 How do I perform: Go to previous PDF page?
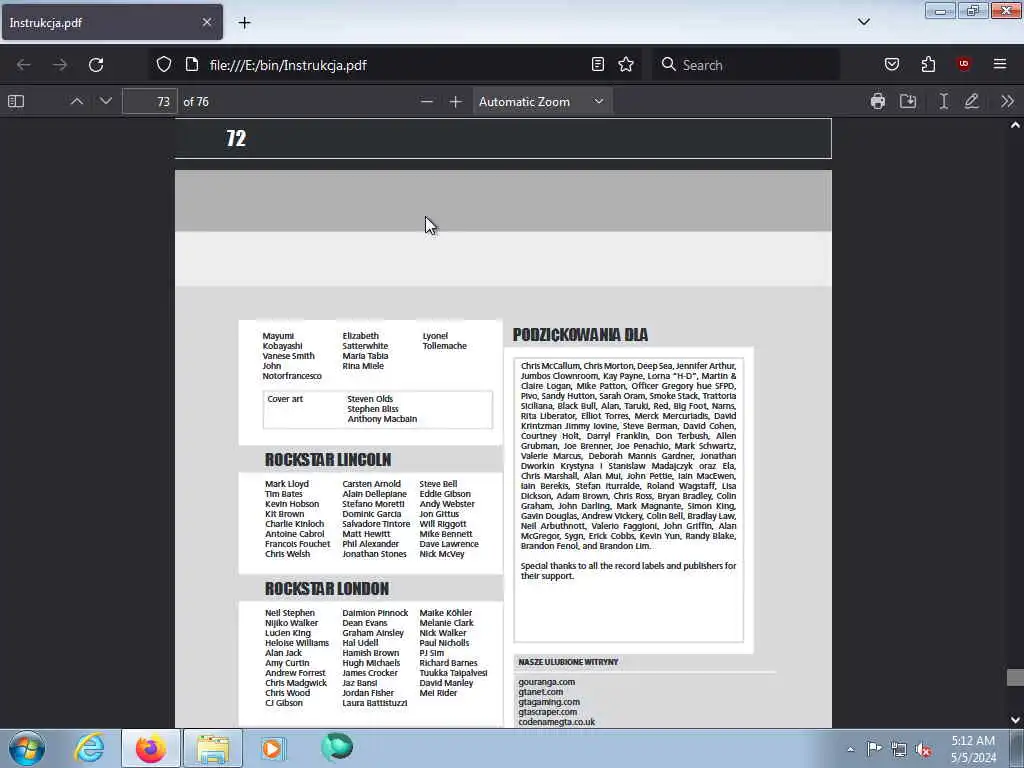76,101
